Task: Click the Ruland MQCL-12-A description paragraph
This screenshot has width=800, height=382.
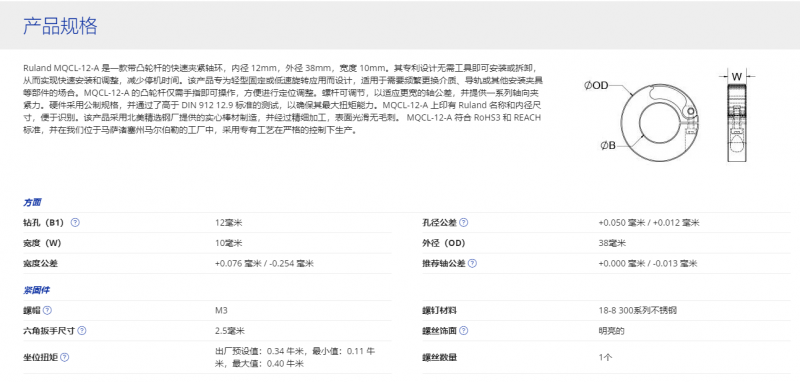Action: 283,99
